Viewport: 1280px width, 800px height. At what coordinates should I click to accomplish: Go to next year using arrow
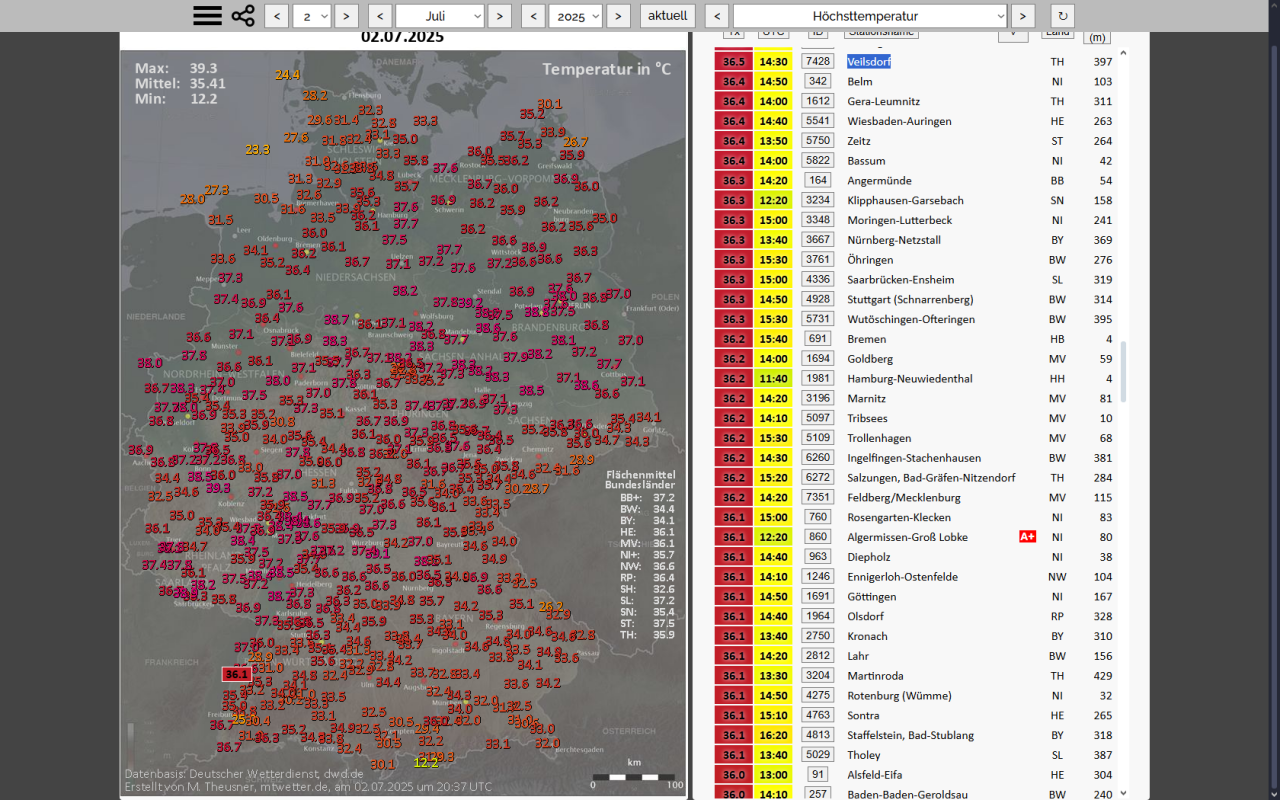619,16
